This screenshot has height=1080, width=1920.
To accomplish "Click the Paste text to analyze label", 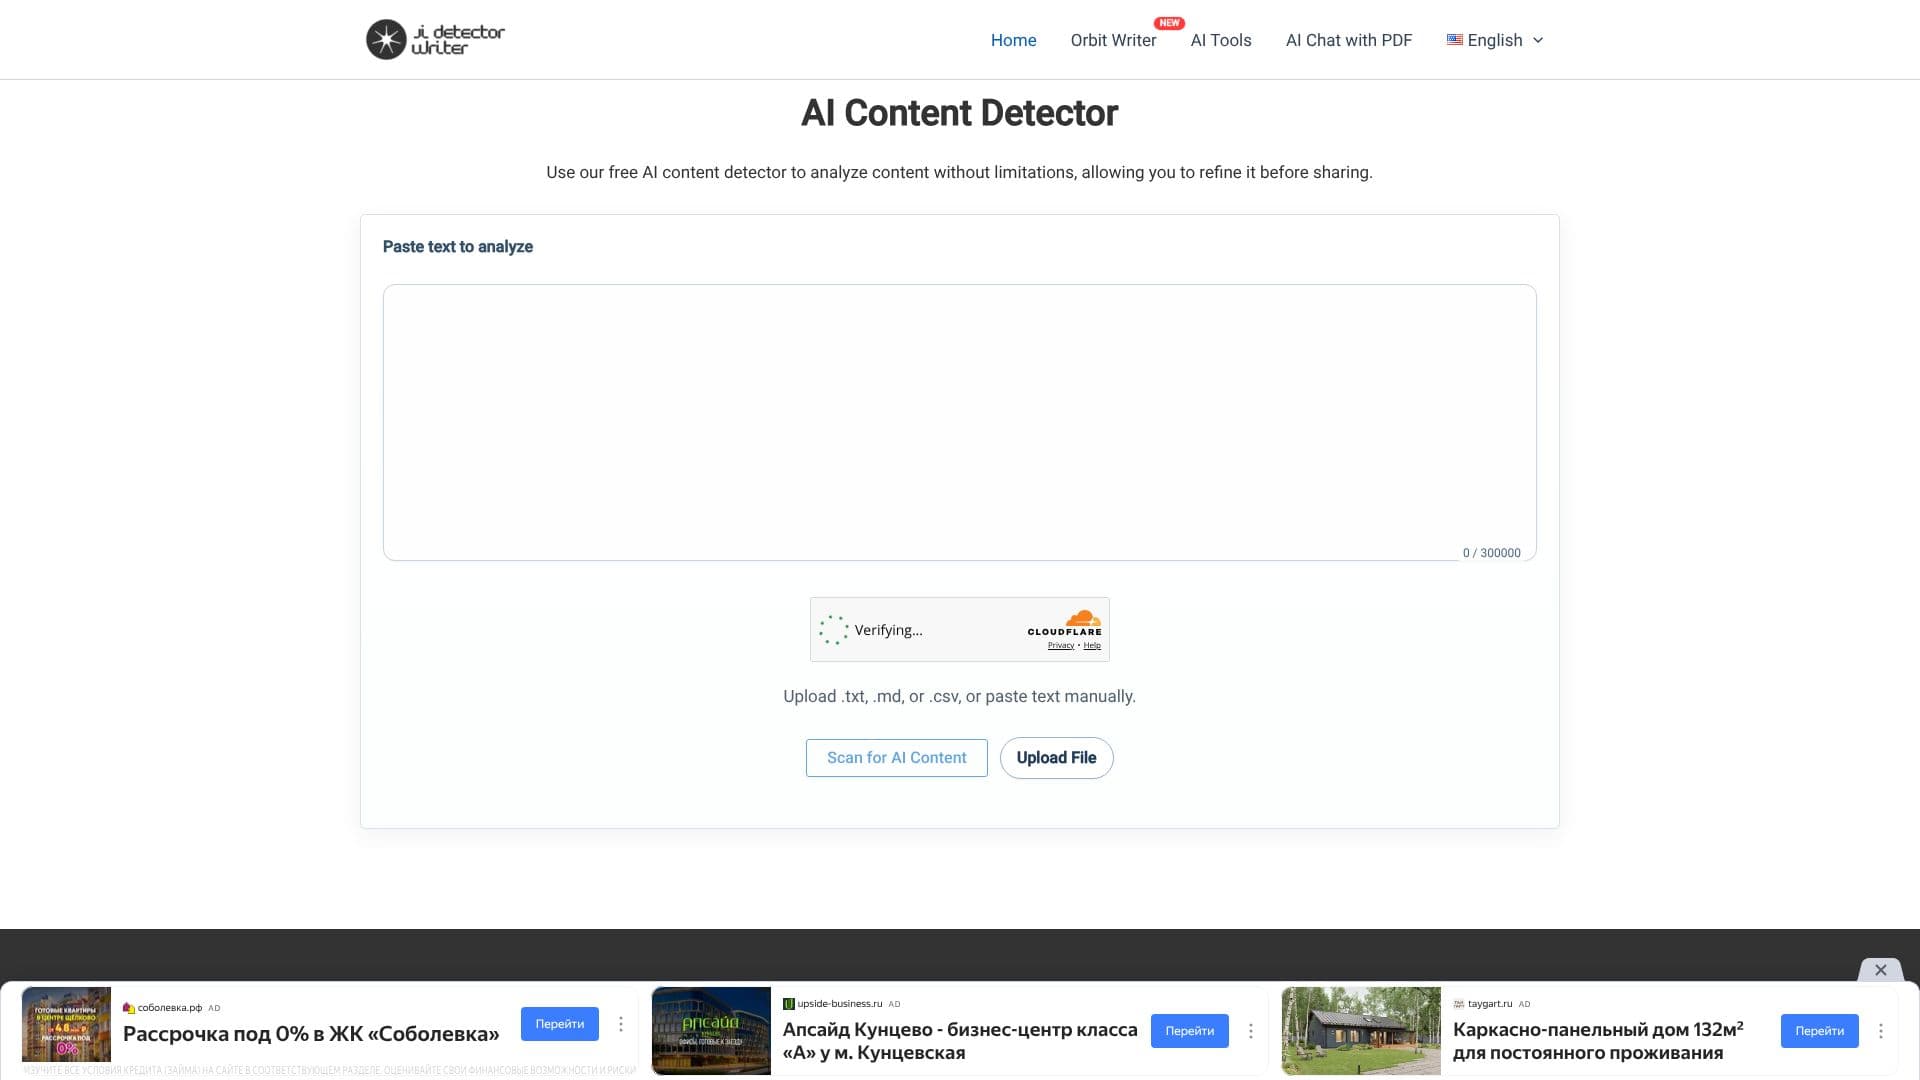I will [458, 247].
